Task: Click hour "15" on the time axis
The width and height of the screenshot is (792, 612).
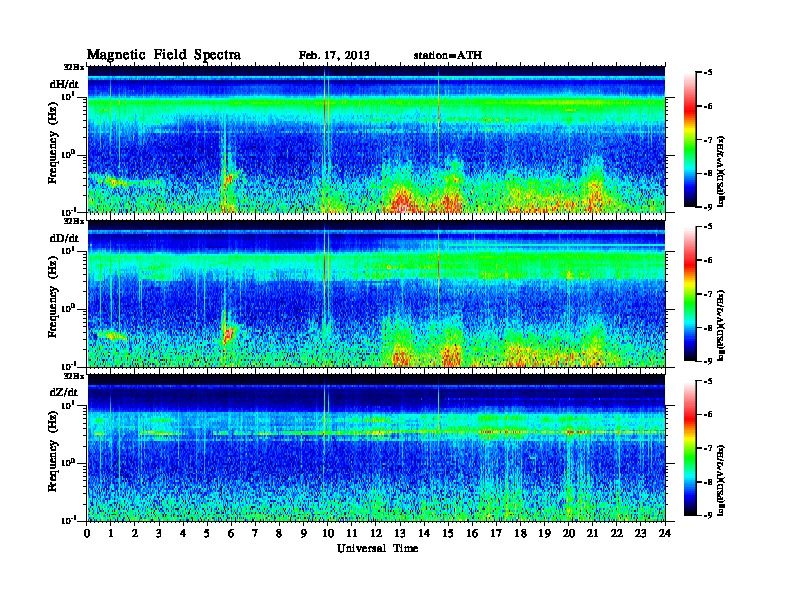Action: tap(448, 533)
